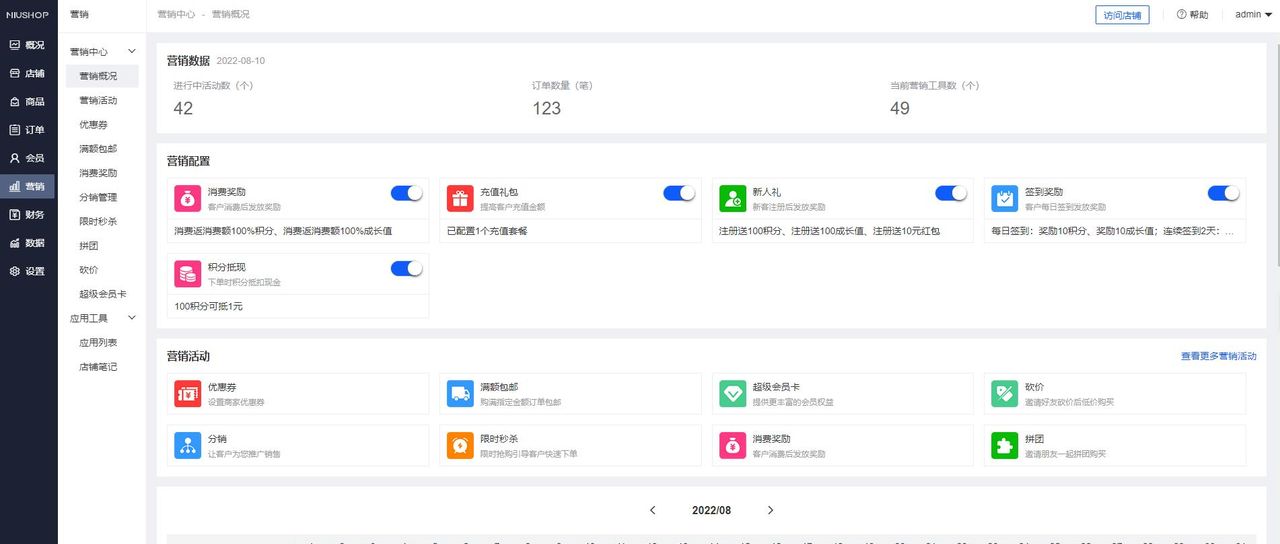Click the 帮助 help link text

1199,15
